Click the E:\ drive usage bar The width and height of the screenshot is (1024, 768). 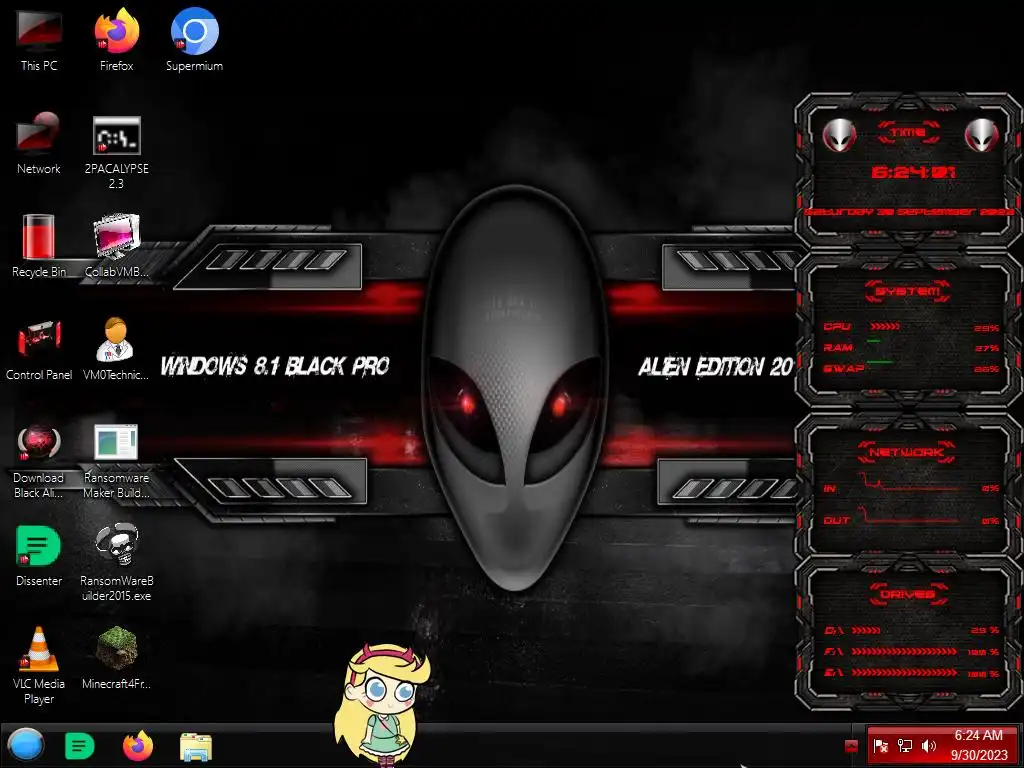[x=904, y=672]
